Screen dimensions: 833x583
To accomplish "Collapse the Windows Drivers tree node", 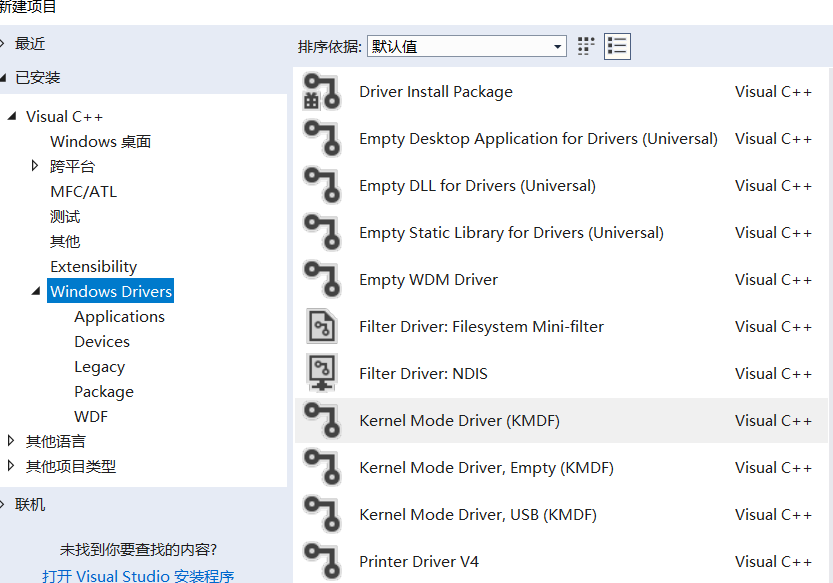I will click(36, 291).
